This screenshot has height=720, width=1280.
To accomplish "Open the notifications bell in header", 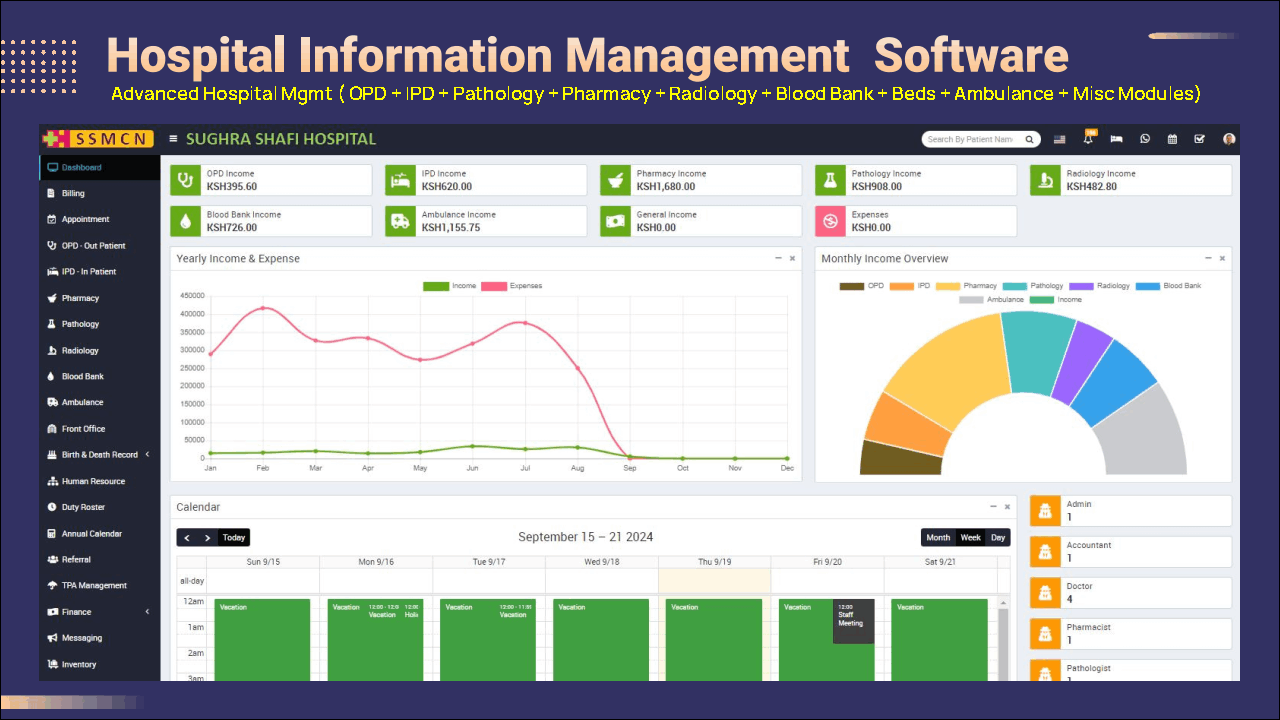I will (x=1088, y=139).
